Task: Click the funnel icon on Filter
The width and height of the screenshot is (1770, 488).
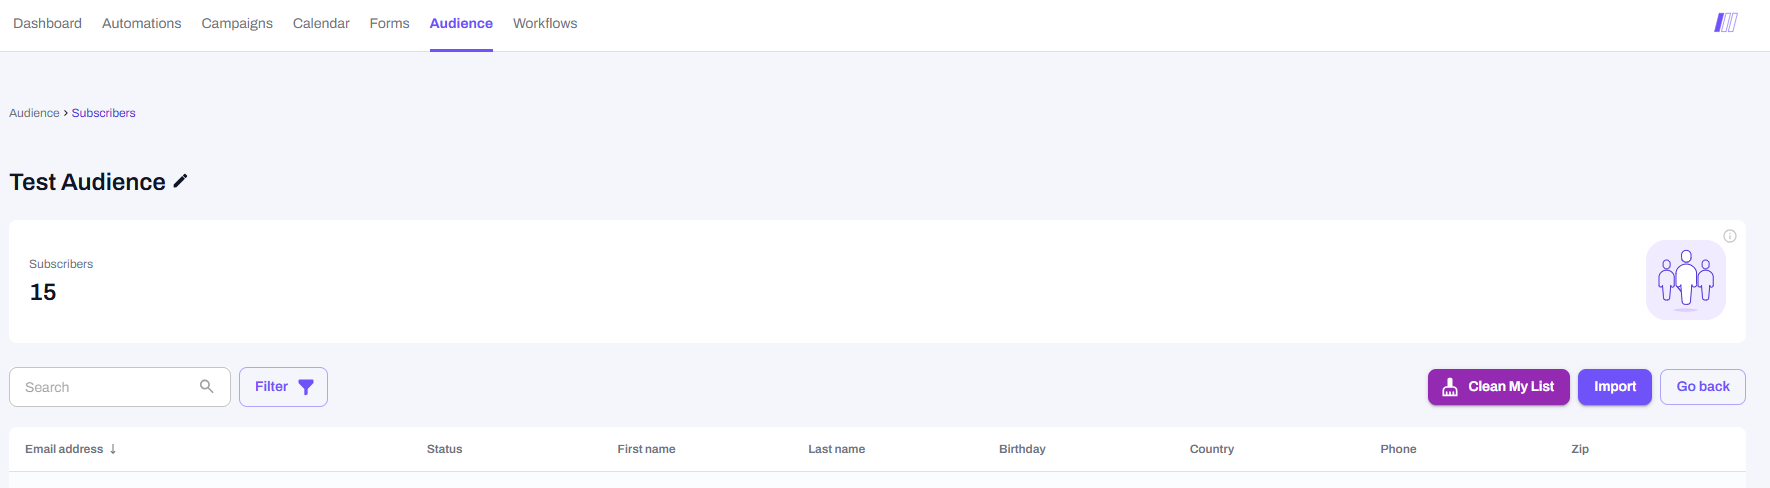Action: pyautogui.click(x=306, y=387)
